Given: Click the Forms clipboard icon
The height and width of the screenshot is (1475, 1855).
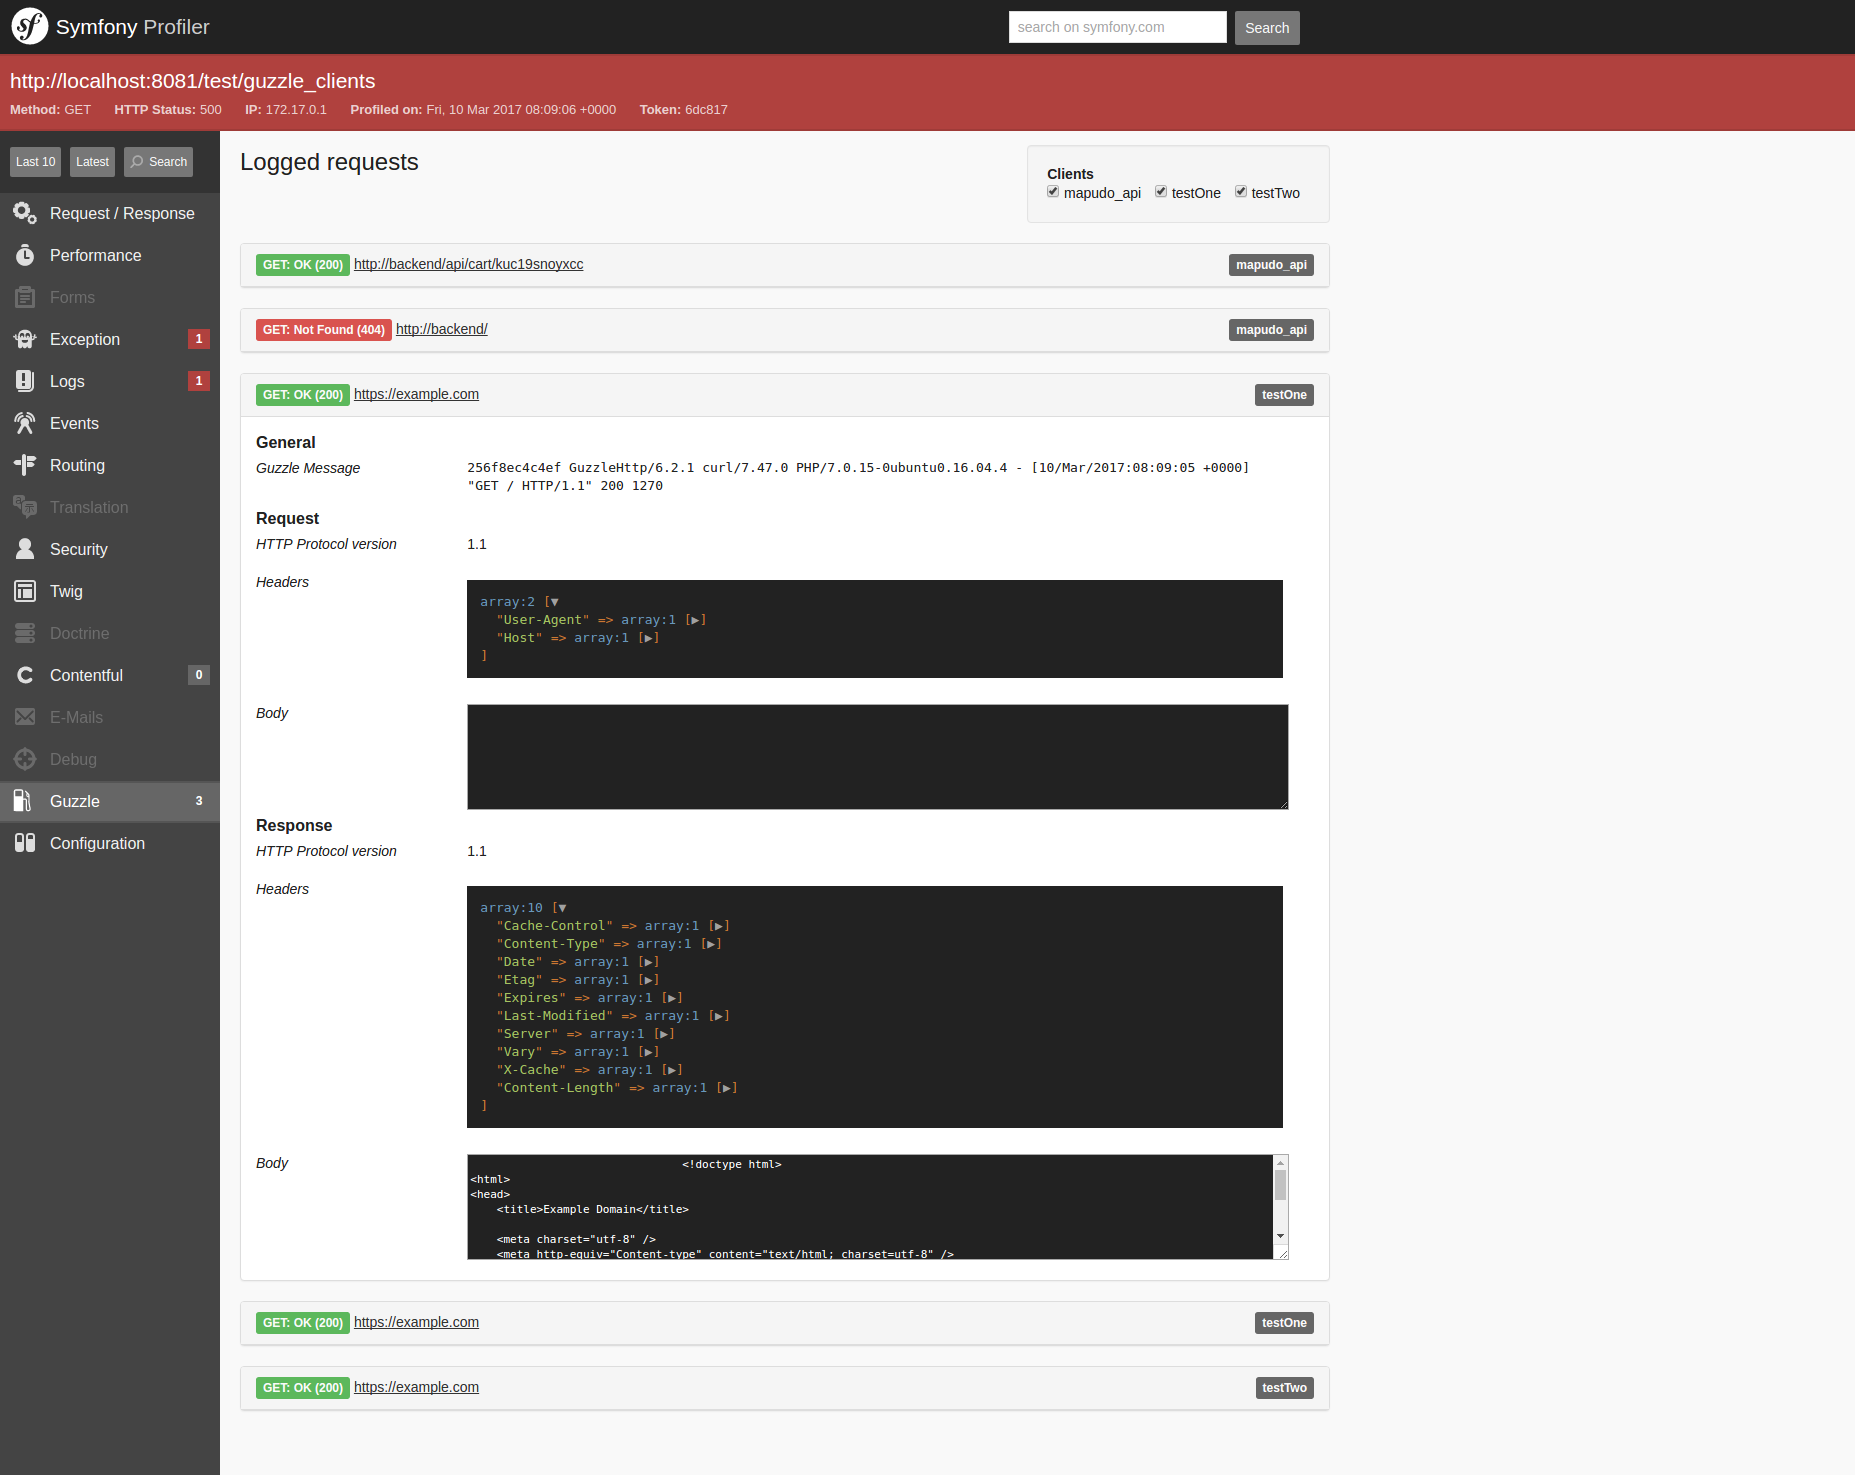Looking at the screenshot, I should (25, 297).
